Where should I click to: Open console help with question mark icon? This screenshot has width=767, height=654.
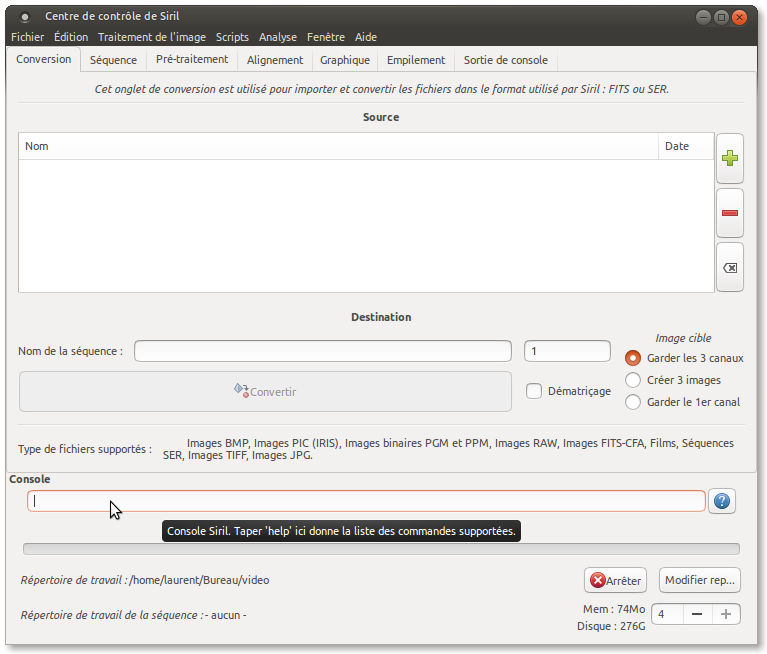click(x=721, y=502)
